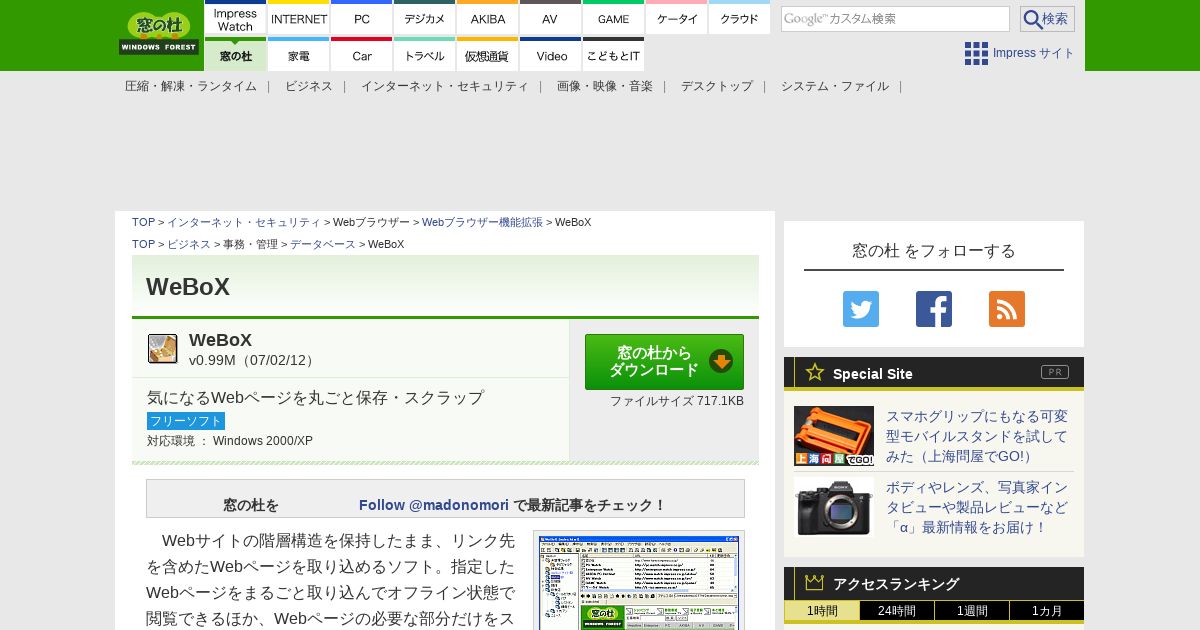Open the INTERNET site tab

tap(299, 19)
